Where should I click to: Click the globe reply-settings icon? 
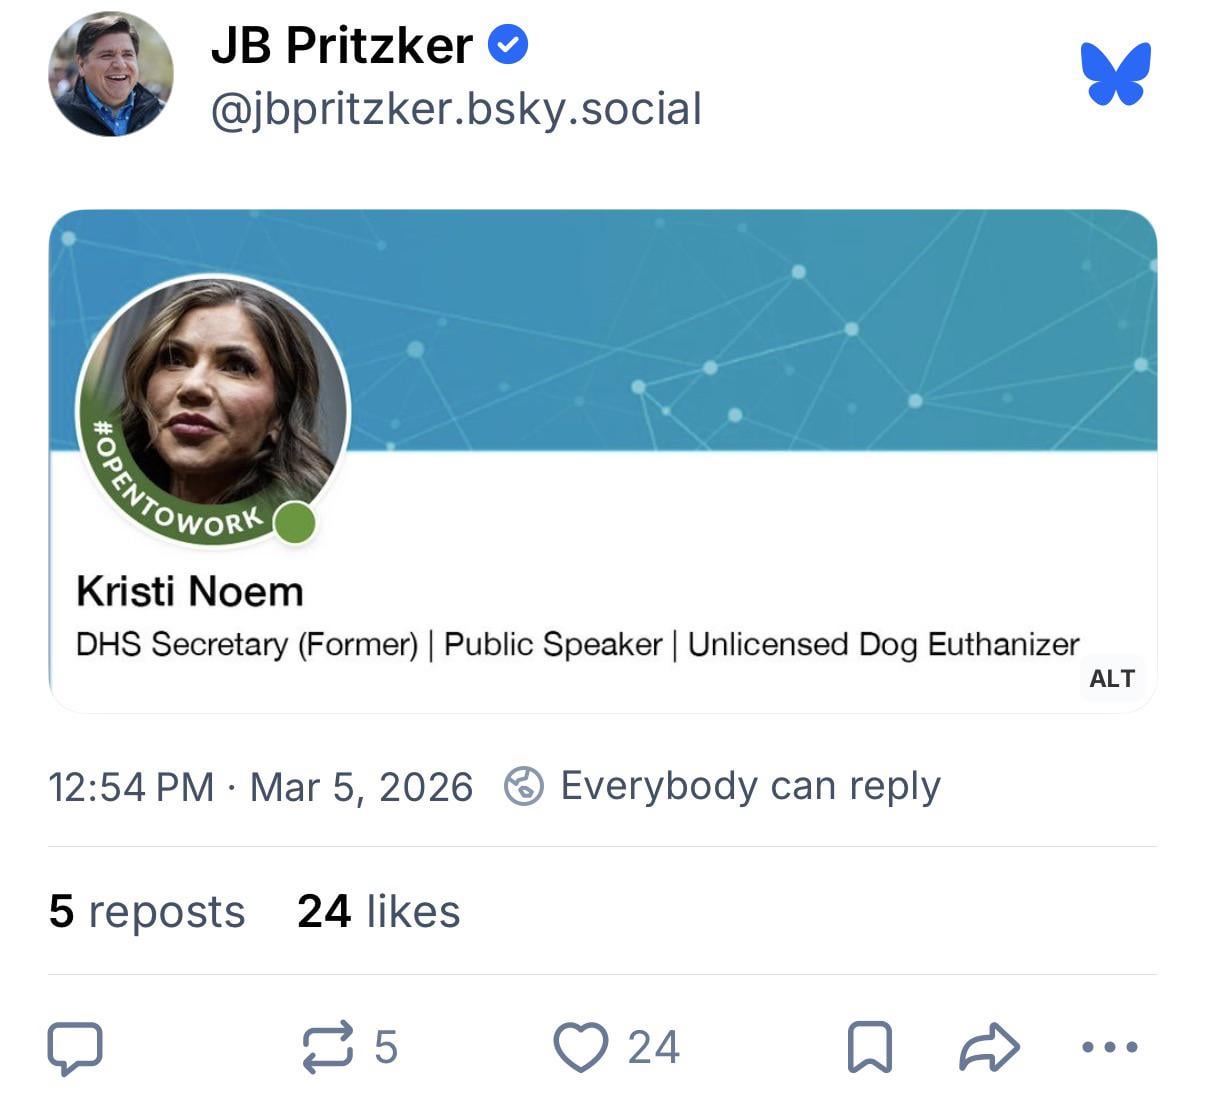(x=524, y=786)
